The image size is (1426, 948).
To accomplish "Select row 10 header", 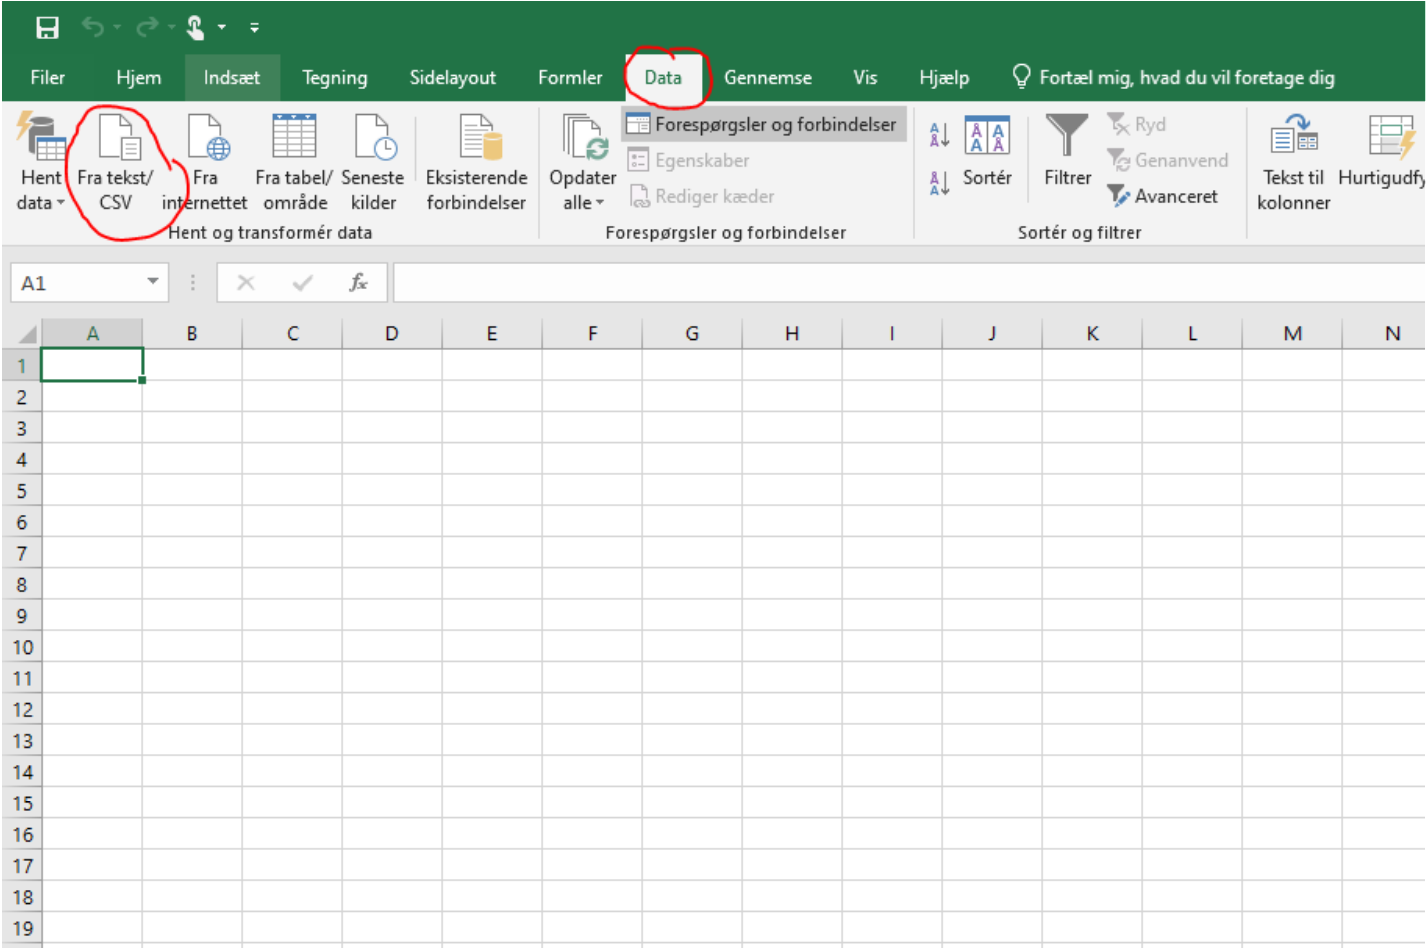I will pyautogui.click(x=21, y=647).
